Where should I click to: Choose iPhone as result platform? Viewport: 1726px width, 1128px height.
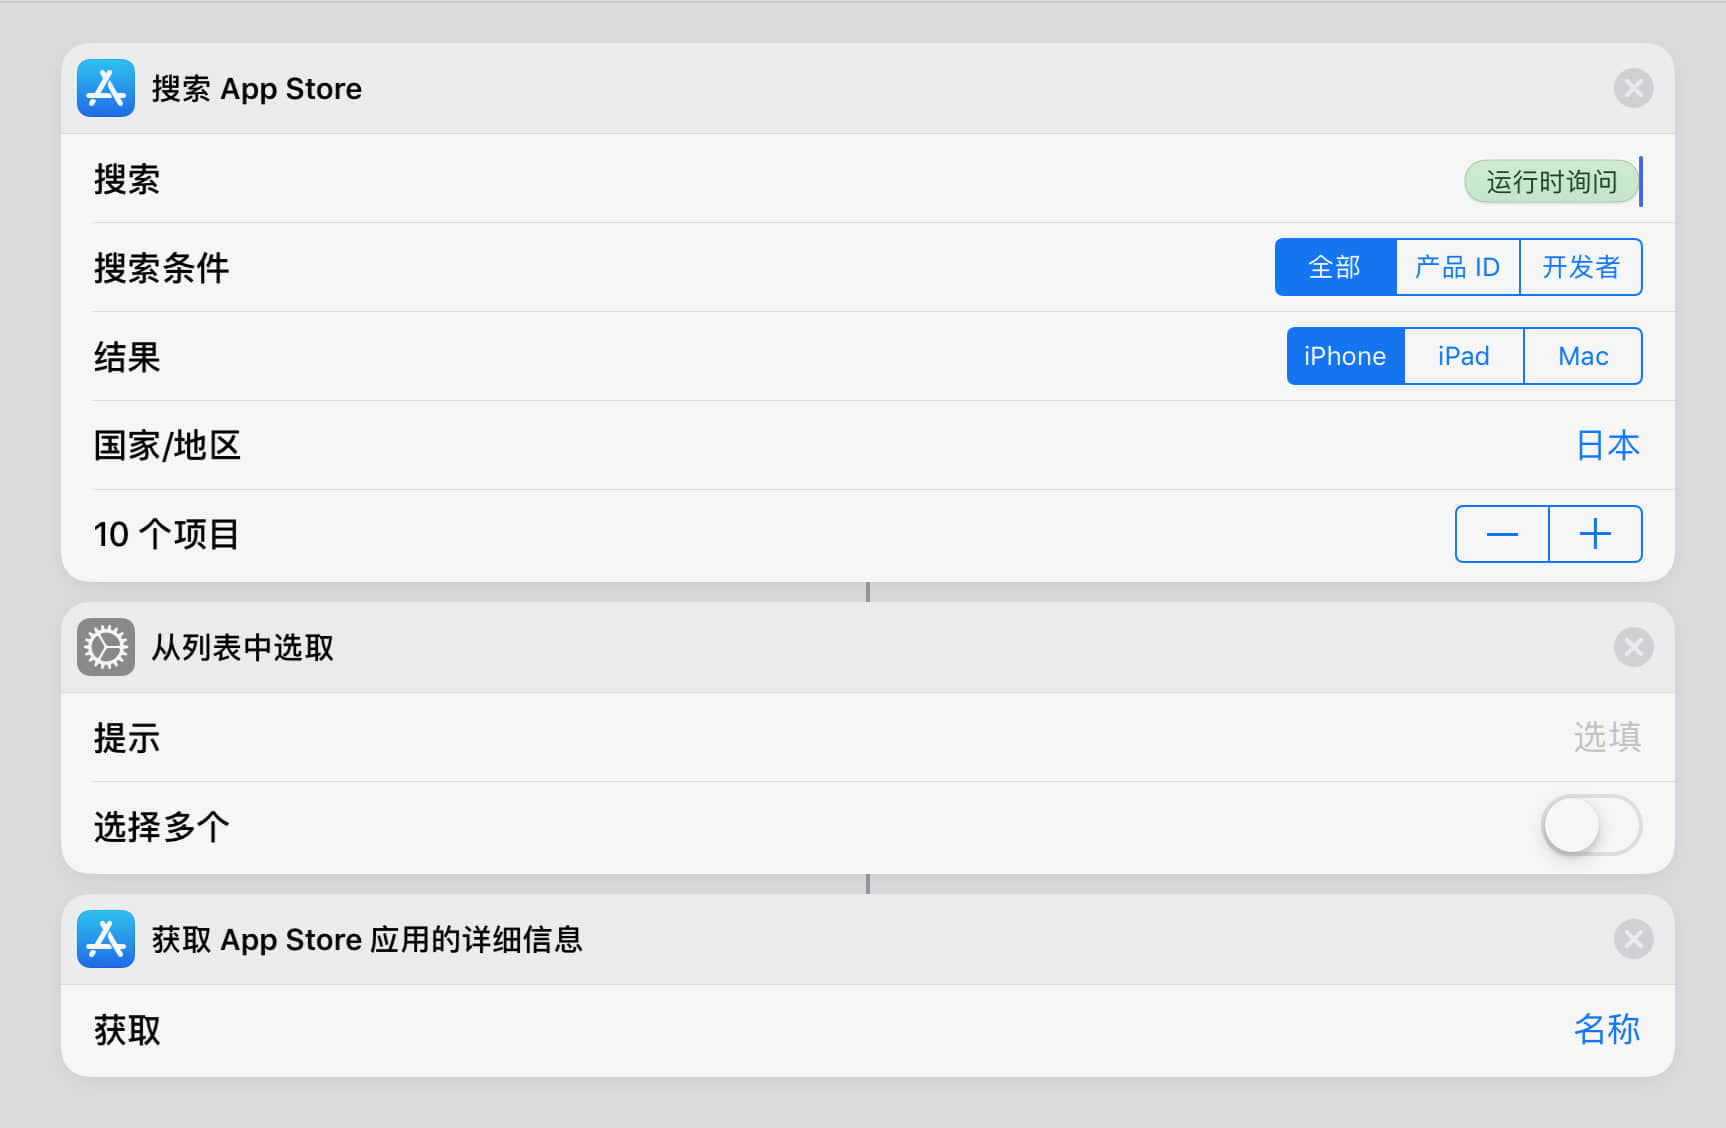[x=1345, y=356]
